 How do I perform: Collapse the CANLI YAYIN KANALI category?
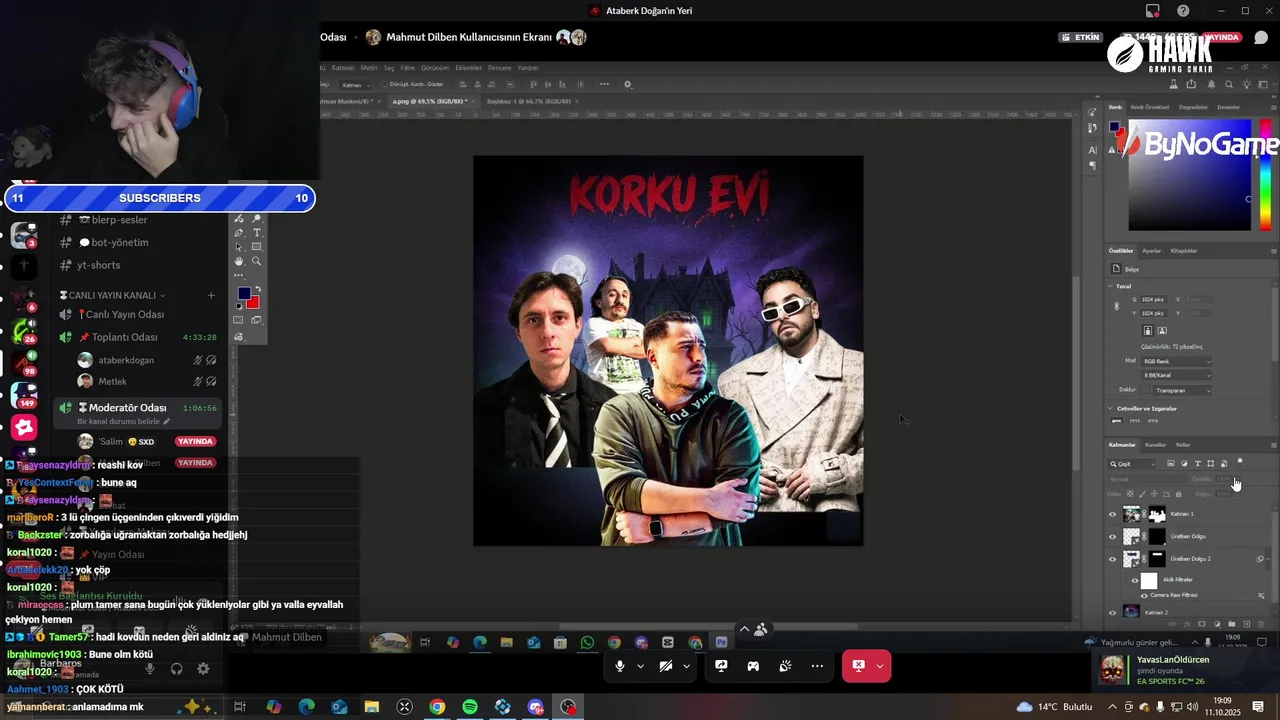pos(113,295)
